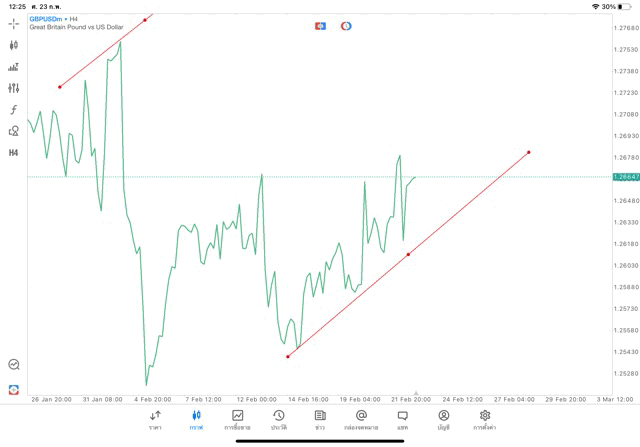Open the Quotes (ราคา) tab
Viewport: 640px width, 447px height.
pos(155,419)
